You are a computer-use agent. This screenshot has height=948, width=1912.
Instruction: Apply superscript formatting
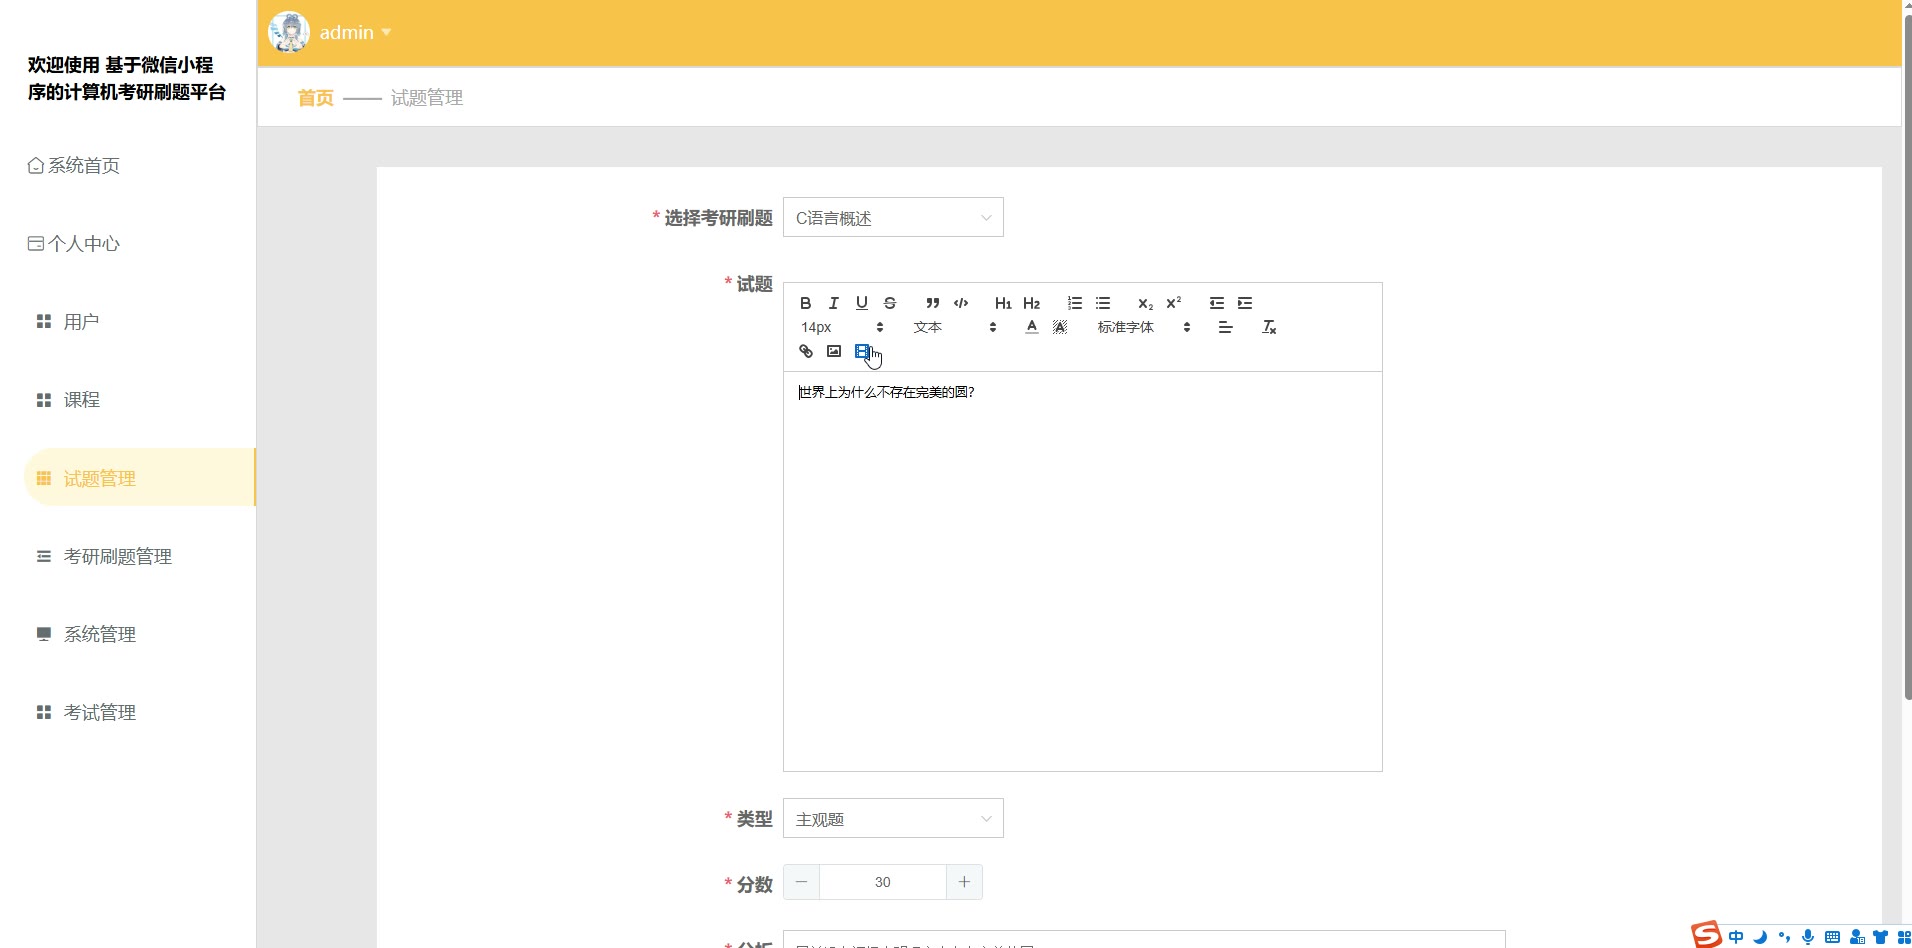tap(1174, 303)
